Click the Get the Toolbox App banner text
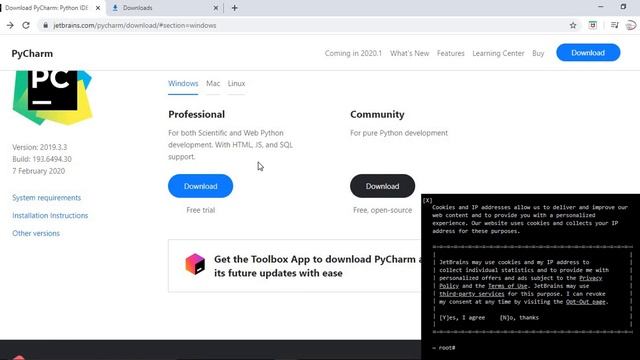Screen dimensions: 640x360 [x=318, y=266]
